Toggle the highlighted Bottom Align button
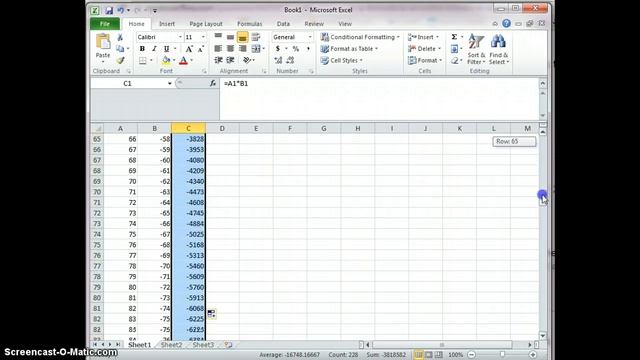640x360 pixels. (x=242, y=37)
